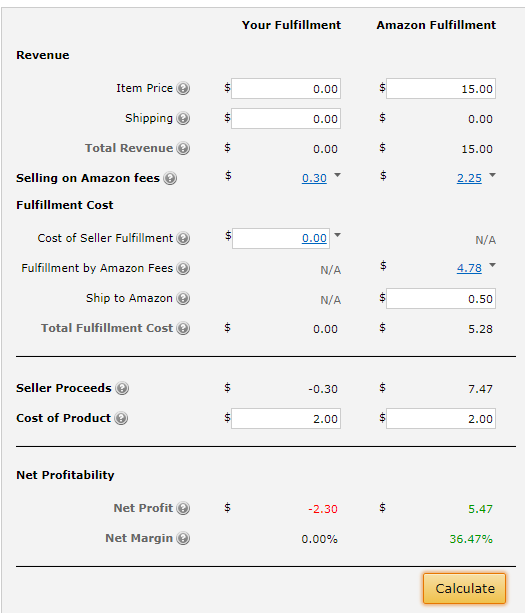Open the 4.78 fulfillment fees link
525x613 pixels.
pyautogui.click(x=469, y=268)
